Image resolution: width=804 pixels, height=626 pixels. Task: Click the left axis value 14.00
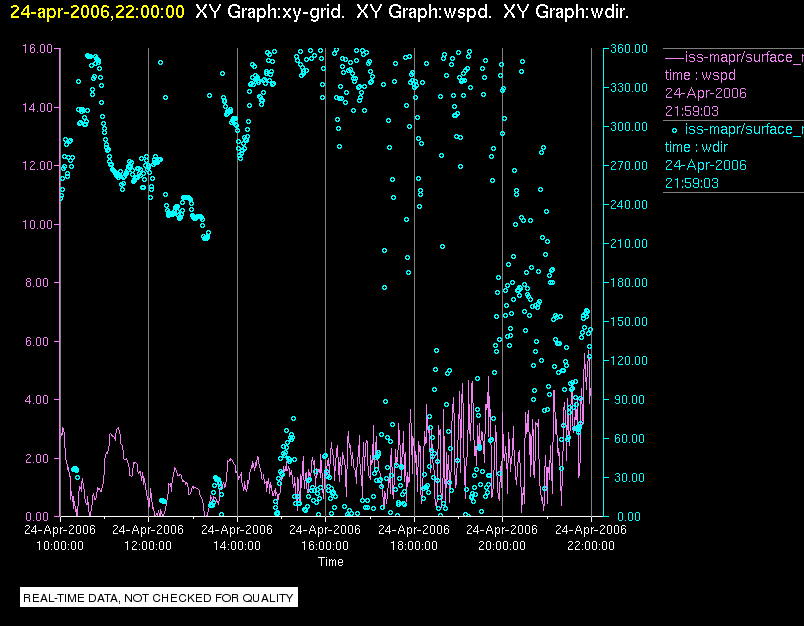[x=37, y=108]
